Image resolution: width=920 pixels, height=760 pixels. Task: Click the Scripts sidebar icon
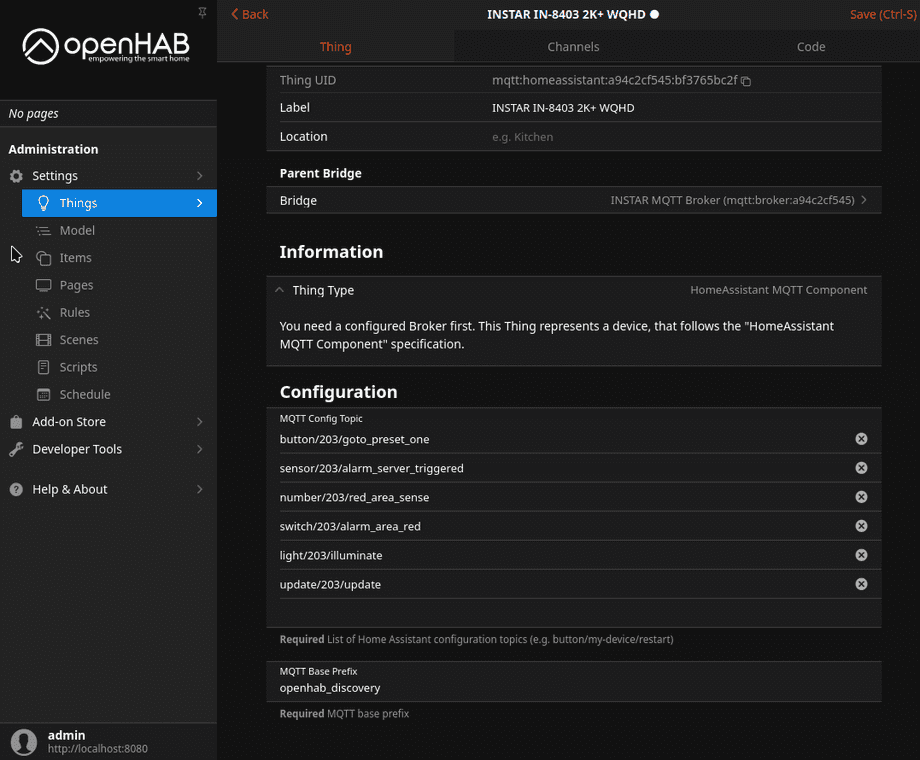point(43,366)
